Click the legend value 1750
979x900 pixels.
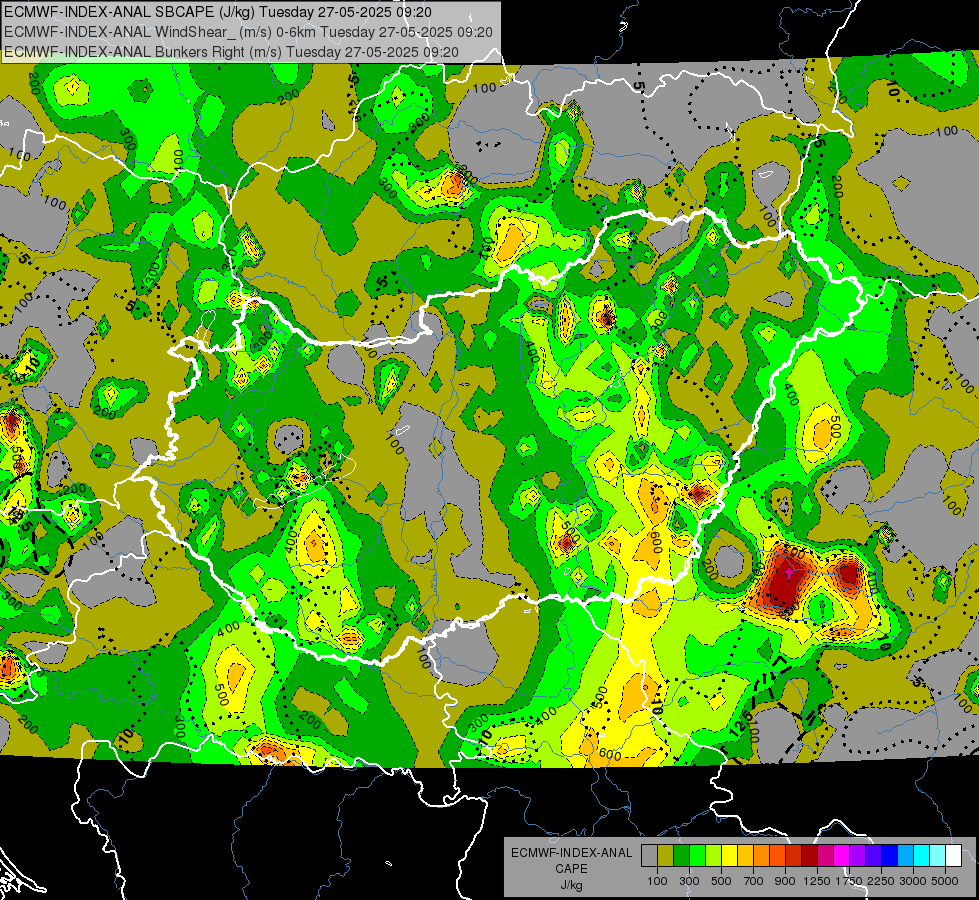pos(849,881)
